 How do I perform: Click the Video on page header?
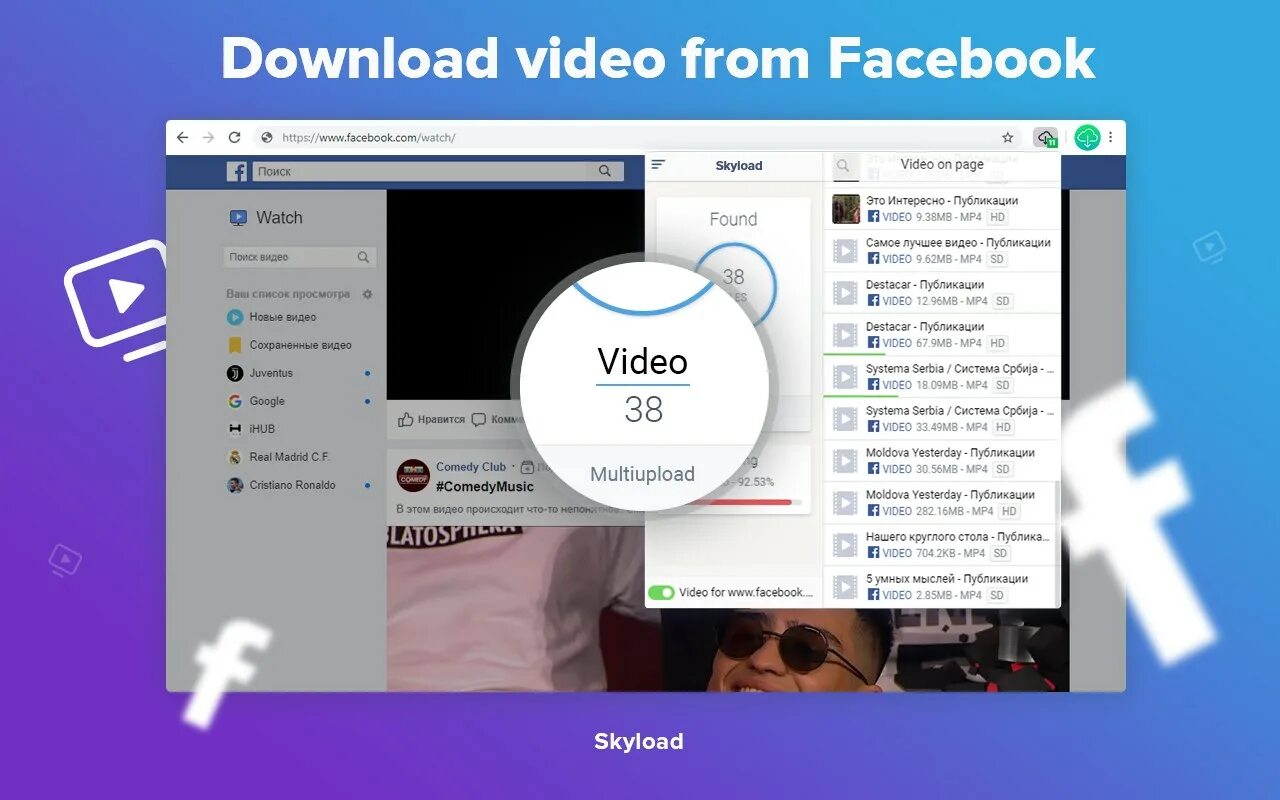942,164
